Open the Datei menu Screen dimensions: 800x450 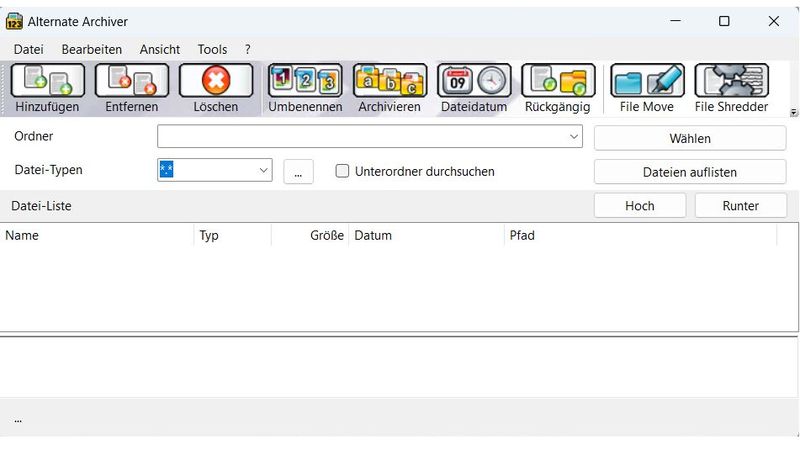tap(29, 49)
